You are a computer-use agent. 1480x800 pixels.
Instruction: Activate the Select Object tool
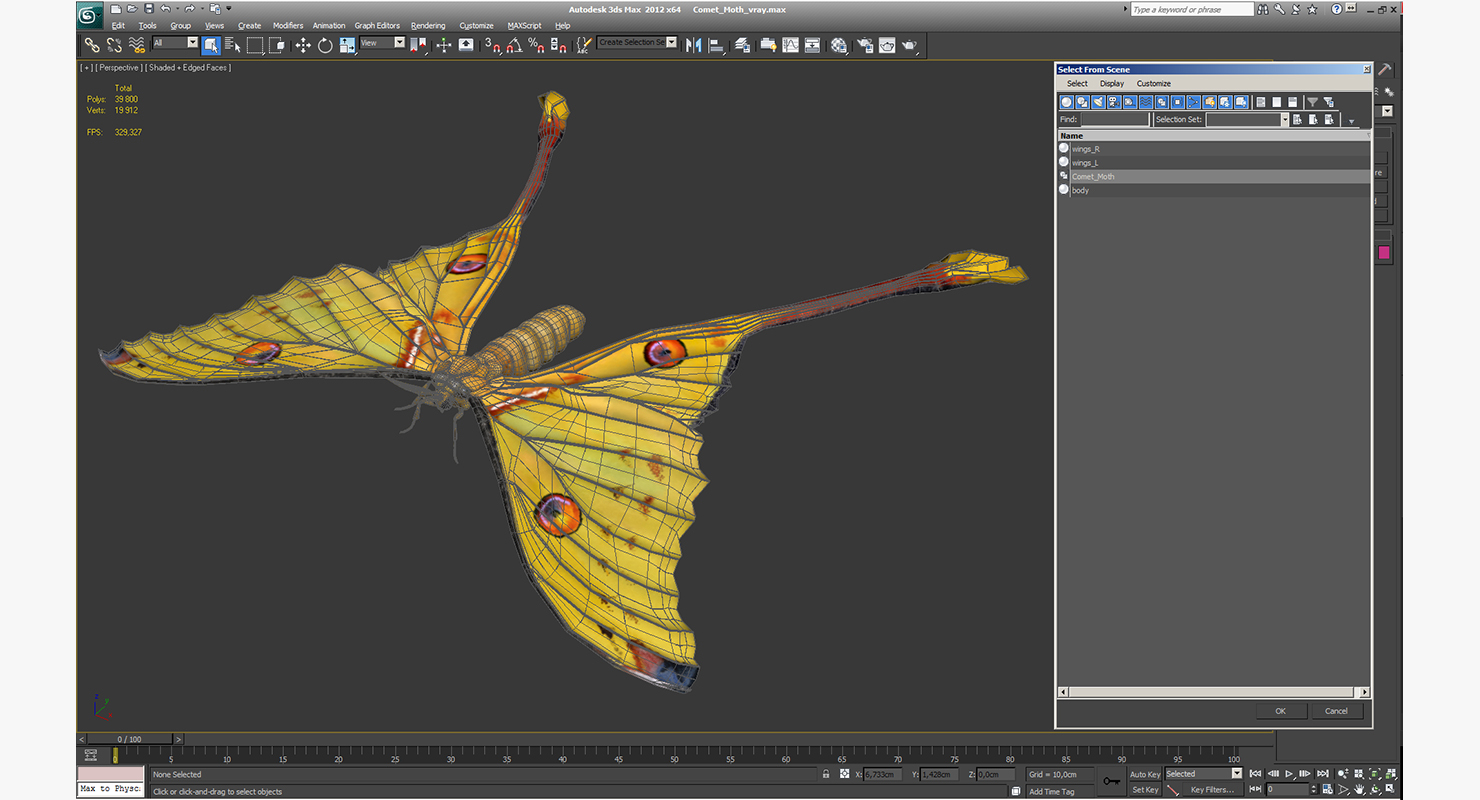(x=211, y=45)
